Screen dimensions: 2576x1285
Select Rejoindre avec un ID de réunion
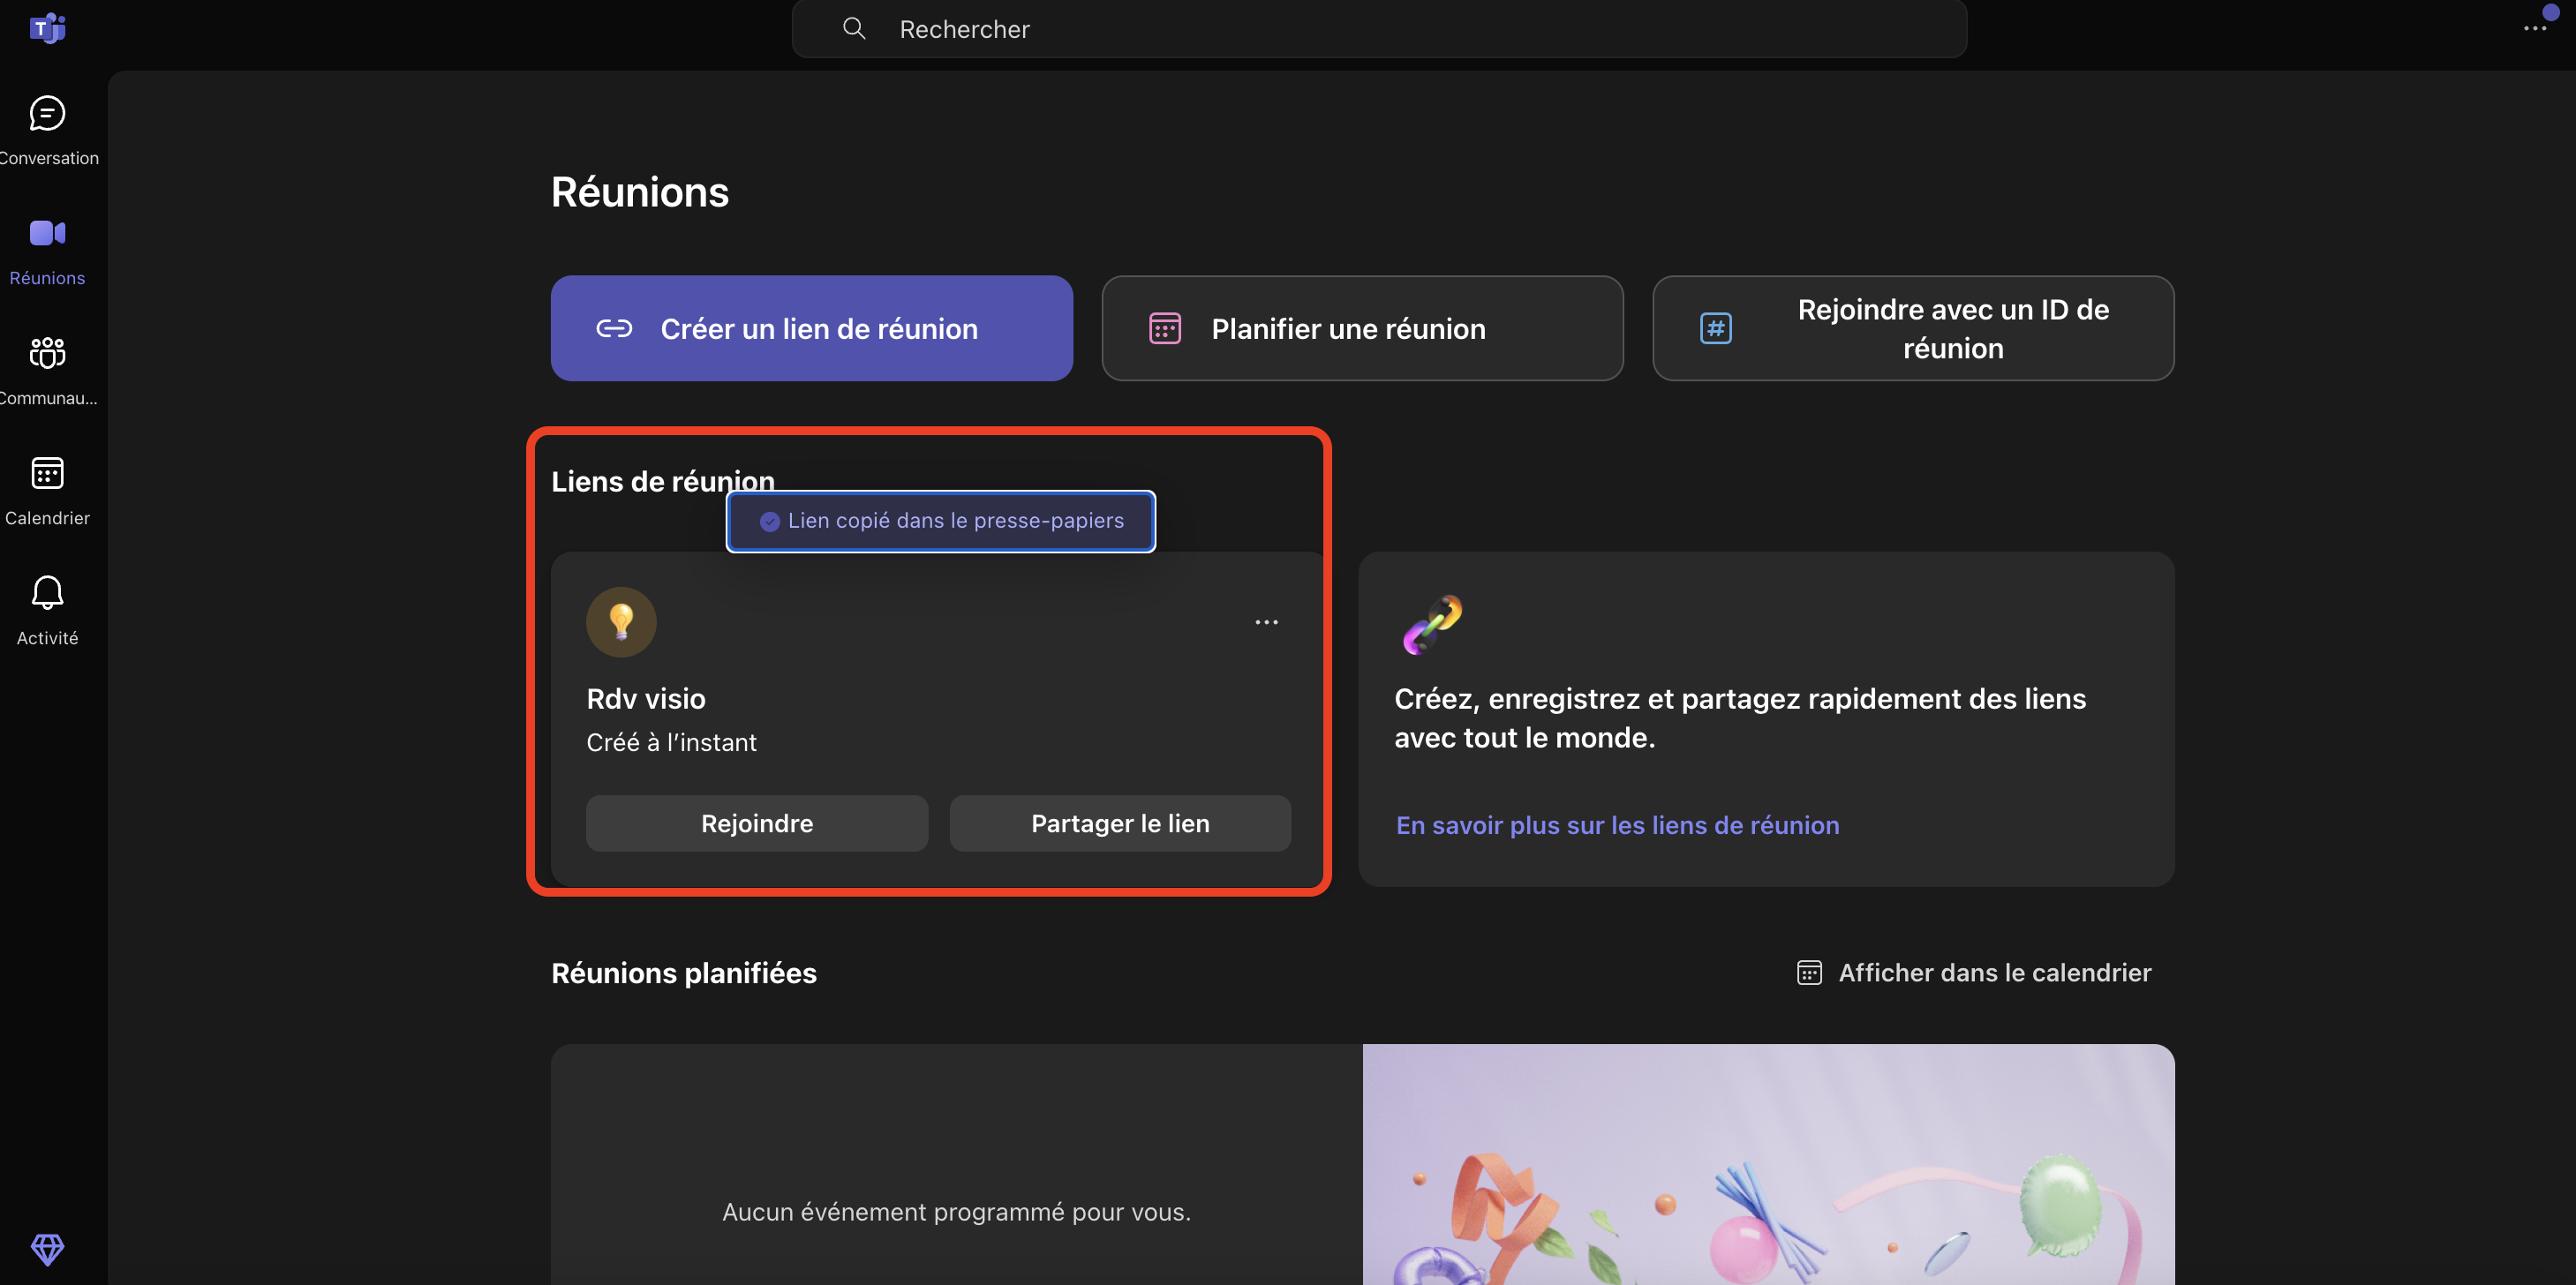1912,328
